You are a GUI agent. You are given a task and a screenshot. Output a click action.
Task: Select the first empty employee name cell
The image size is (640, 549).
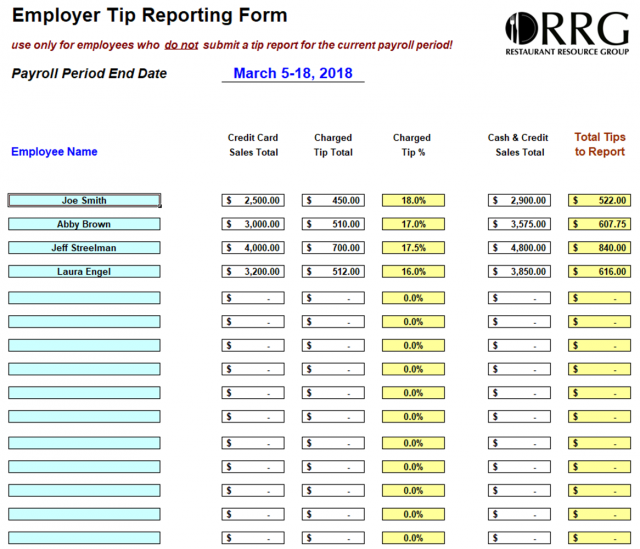(84, 298)
